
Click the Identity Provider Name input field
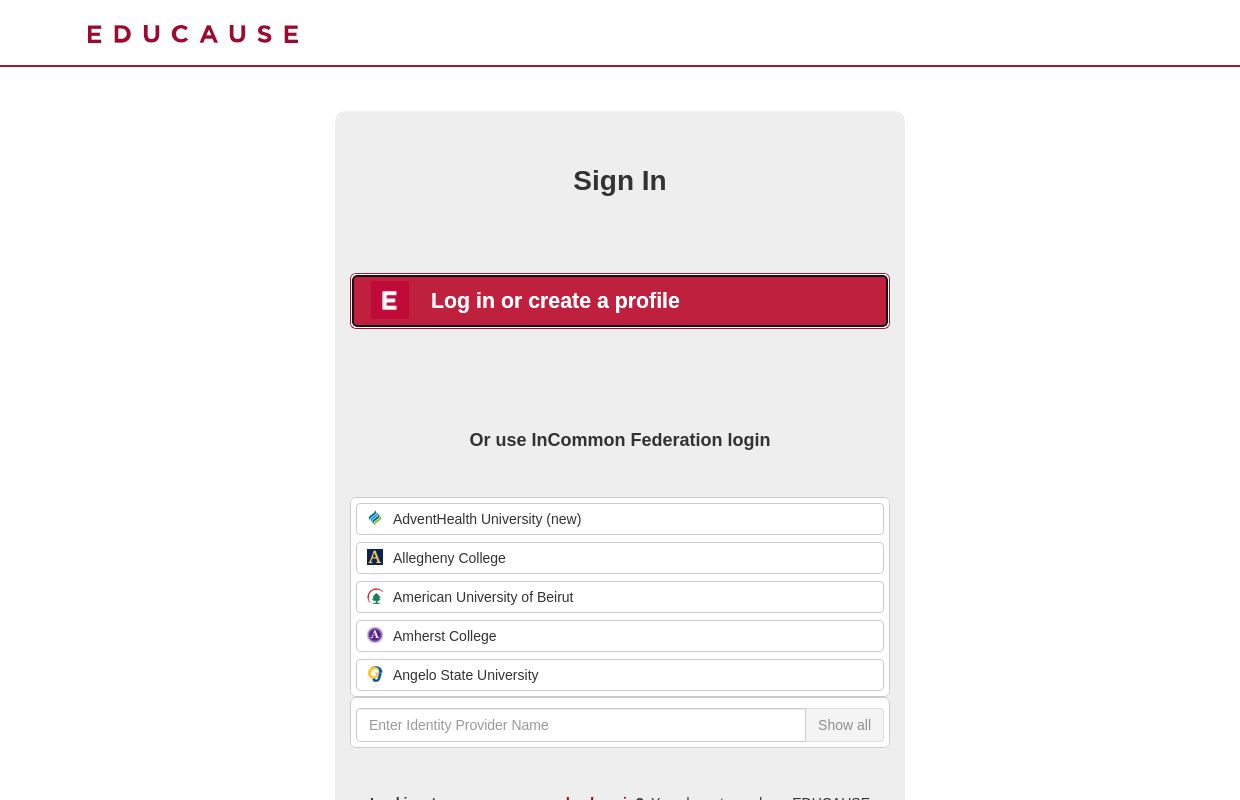(581, 725)
